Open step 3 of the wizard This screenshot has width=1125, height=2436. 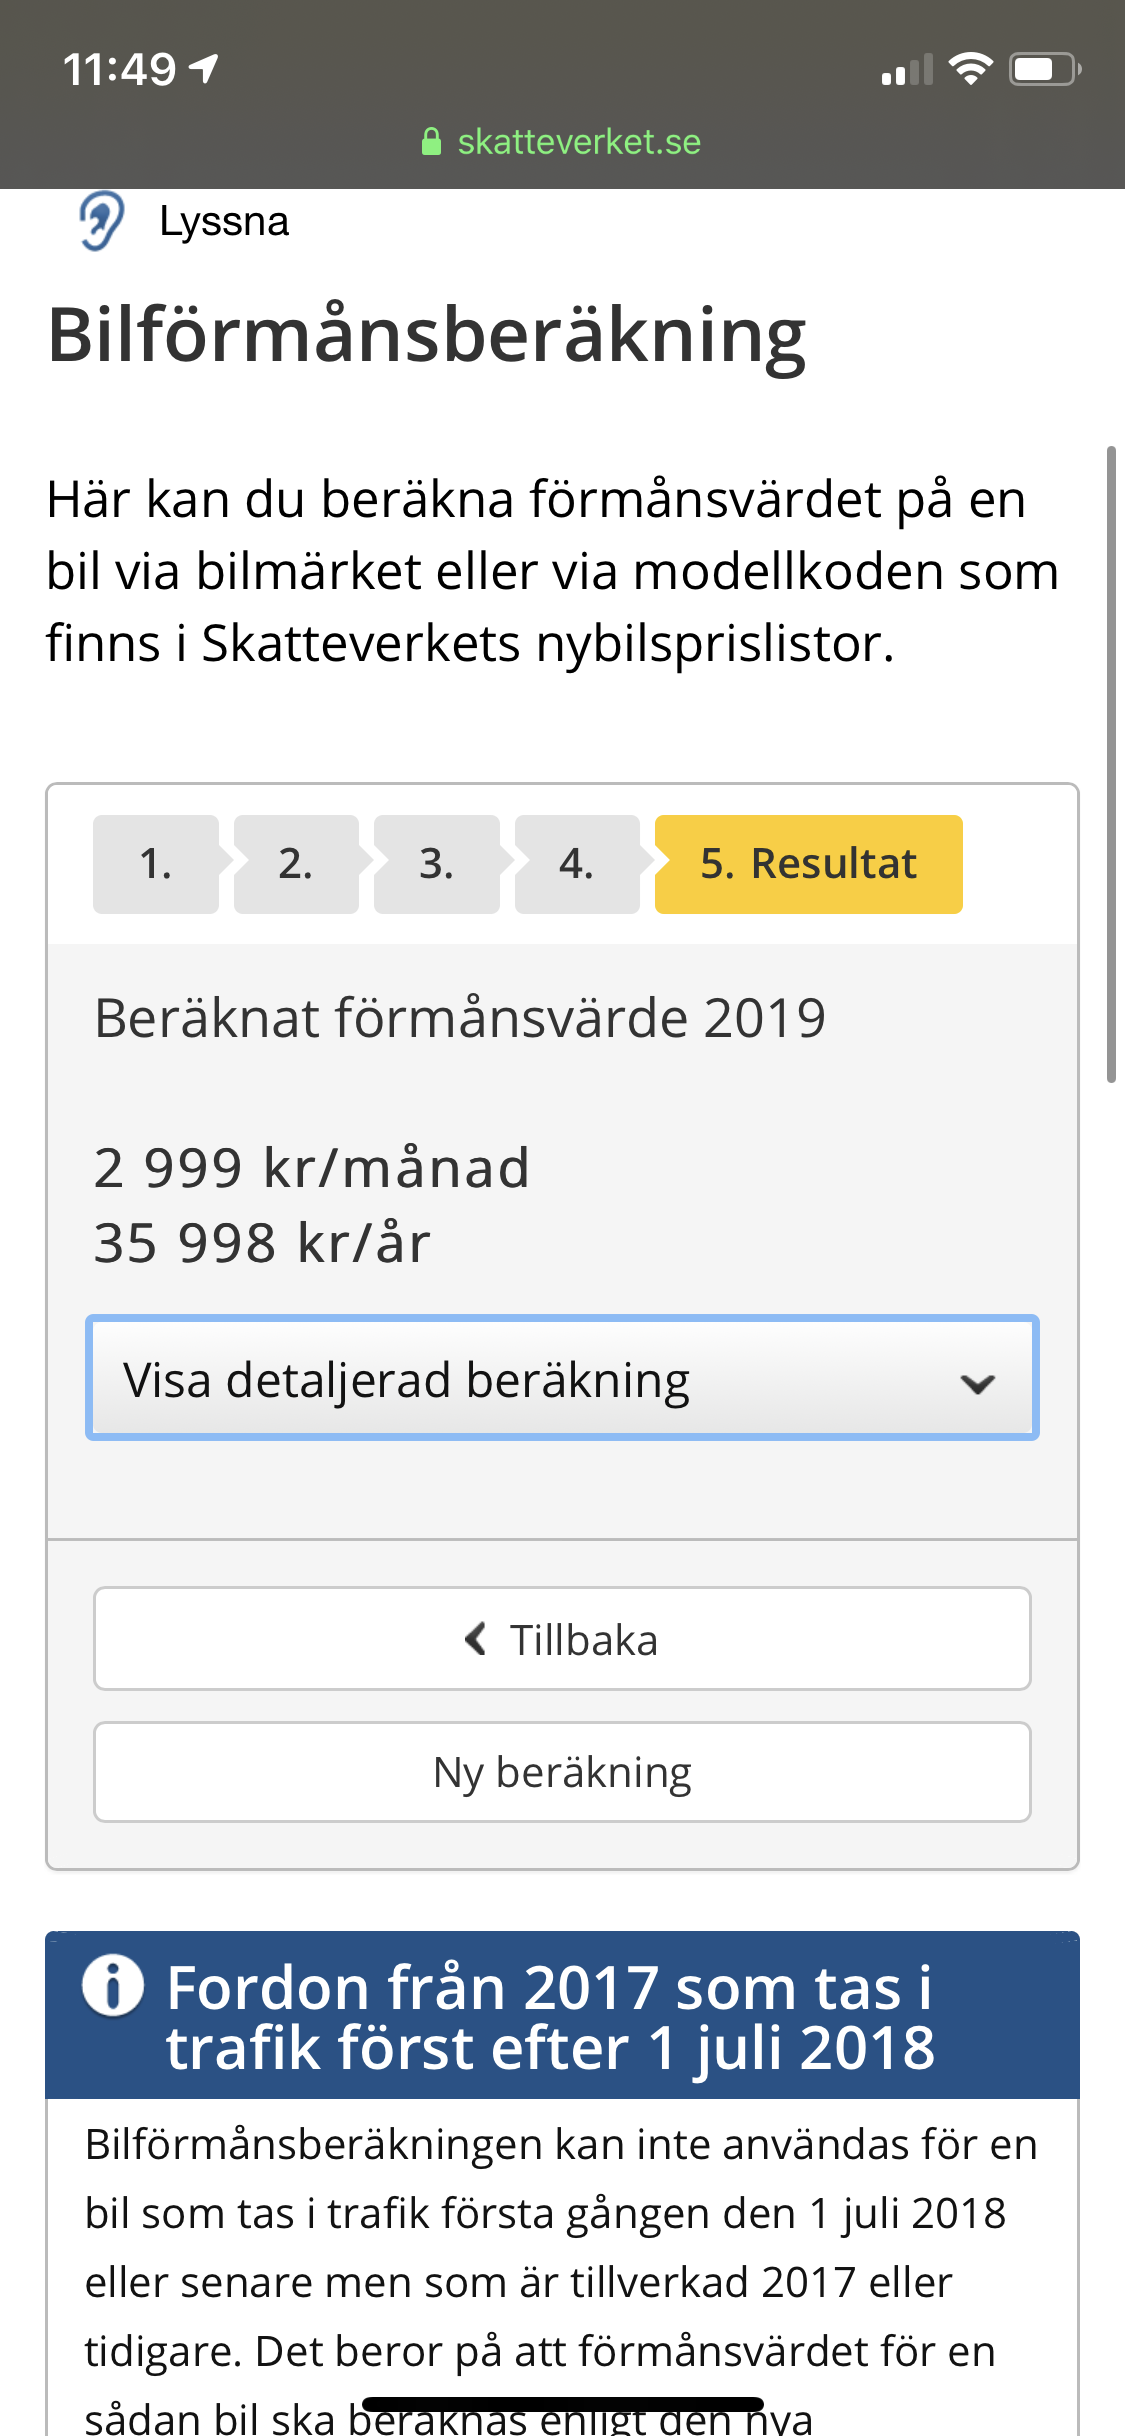(x=436, y=864)
